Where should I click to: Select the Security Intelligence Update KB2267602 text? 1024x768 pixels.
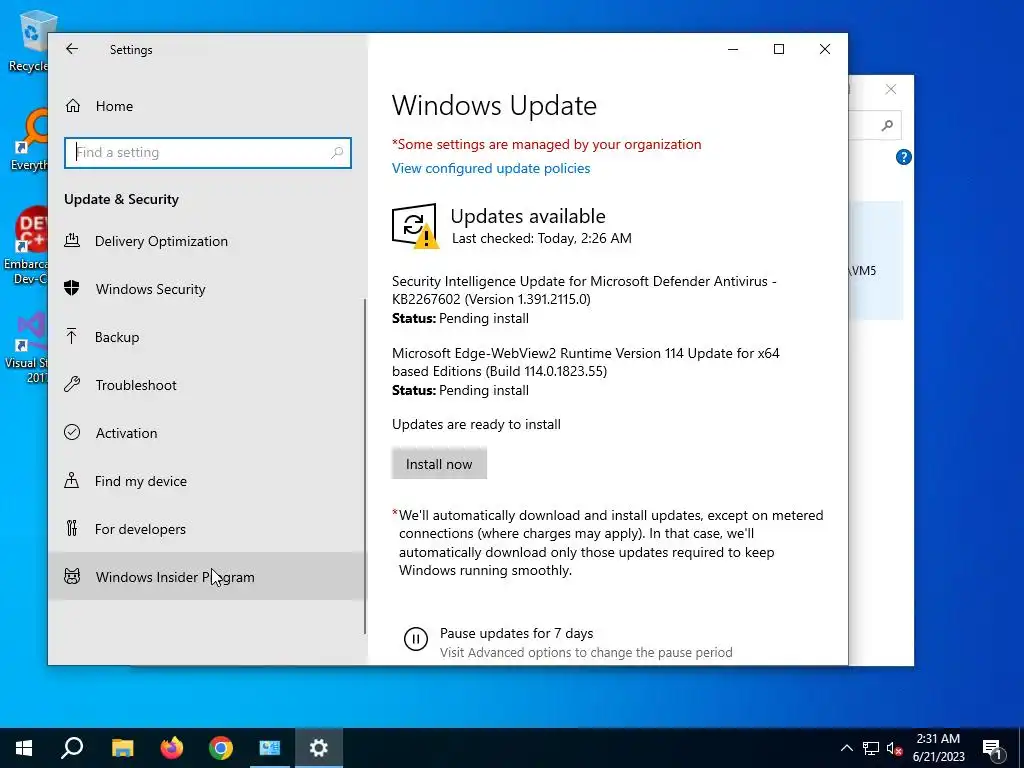coord(584,290)
